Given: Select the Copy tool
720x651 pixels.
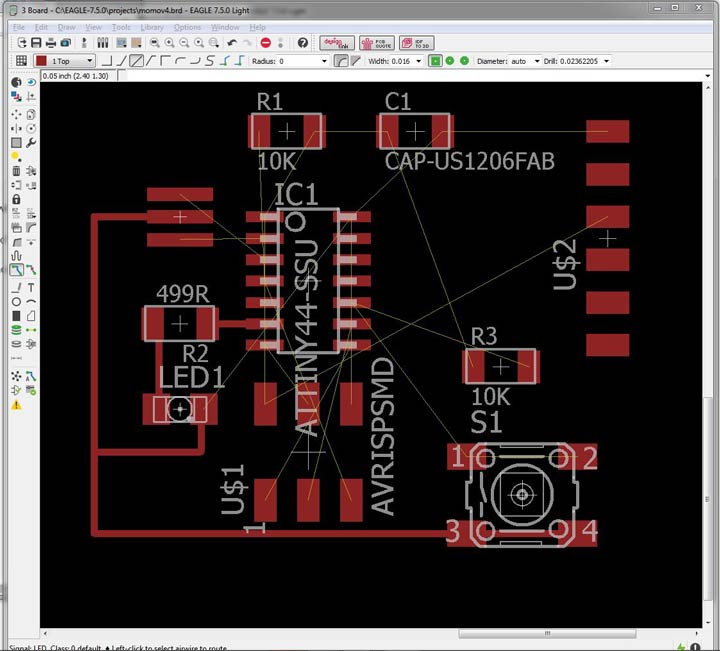Looking at the screenshot, I should point(31,114).
